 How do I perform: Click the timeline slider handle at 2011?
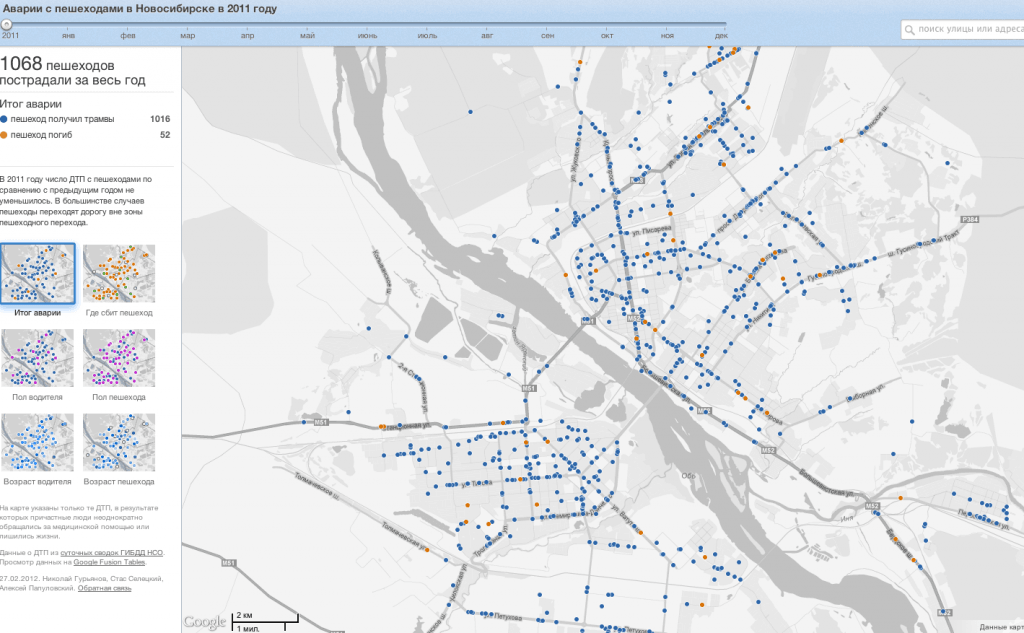pos(6,24)
